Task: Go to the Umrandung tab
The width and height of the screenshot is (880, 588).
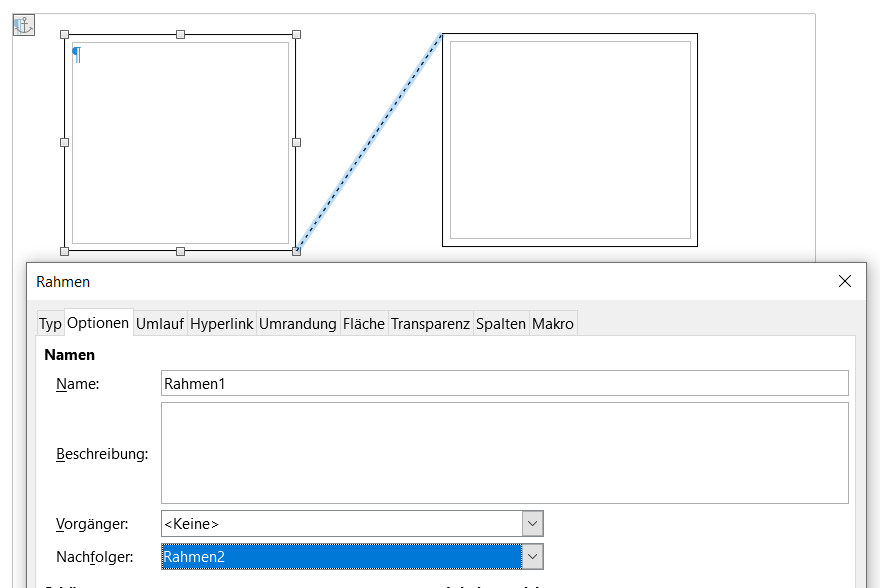Action: point(298,324)
